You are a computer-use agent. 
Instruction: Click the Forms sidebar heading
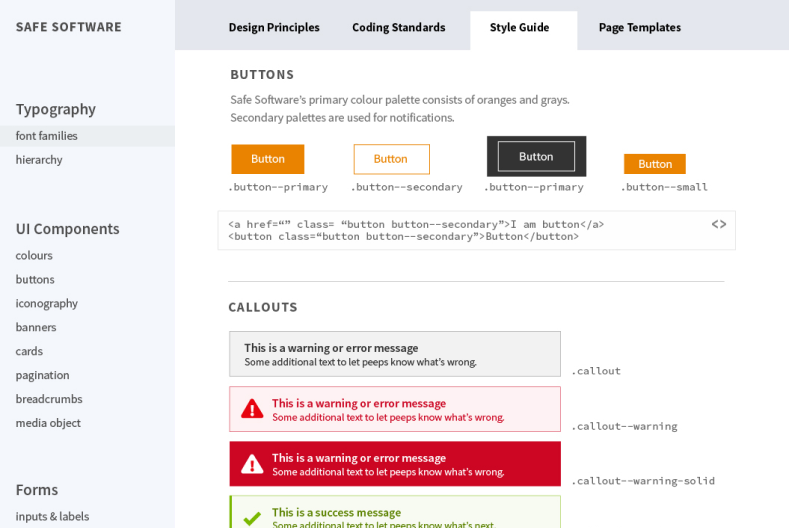coord(37,490)
